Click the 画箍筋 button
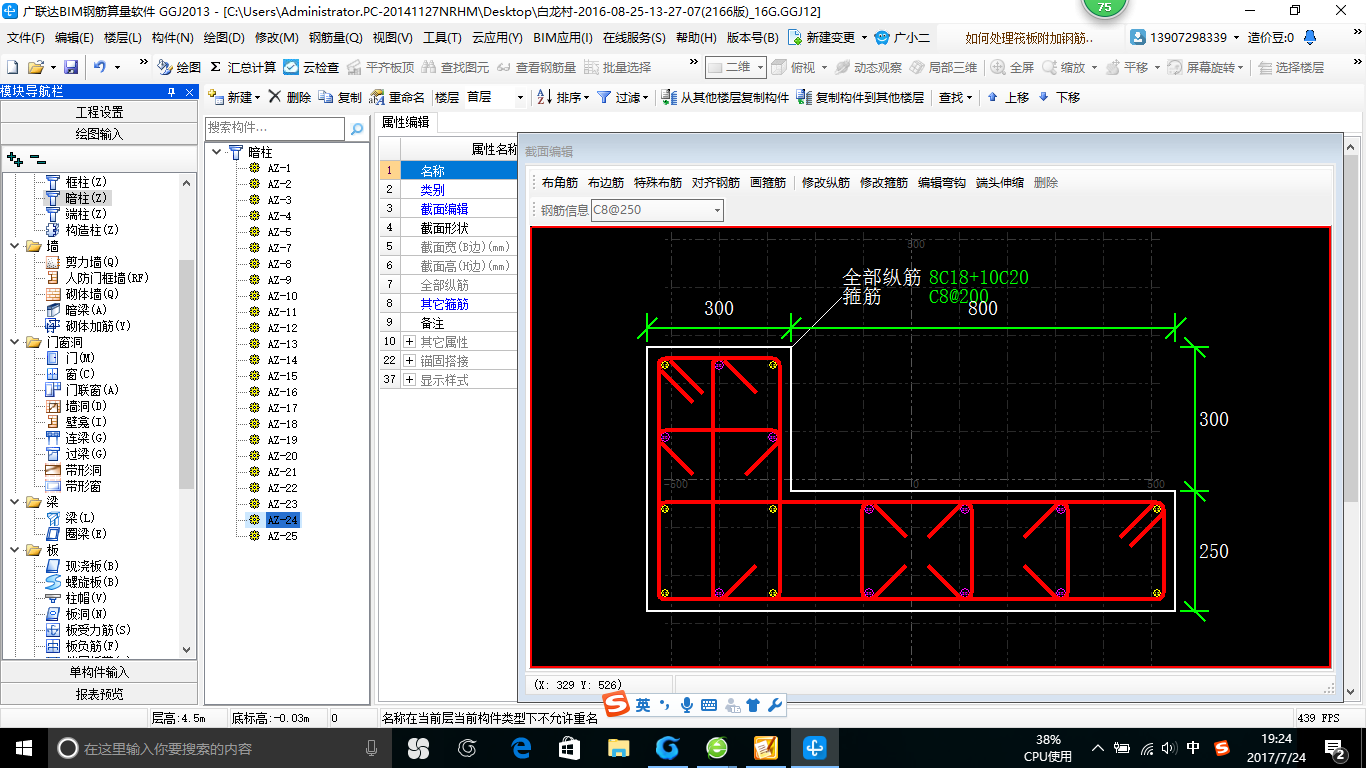1366x768 pixels. pos(768,183)
